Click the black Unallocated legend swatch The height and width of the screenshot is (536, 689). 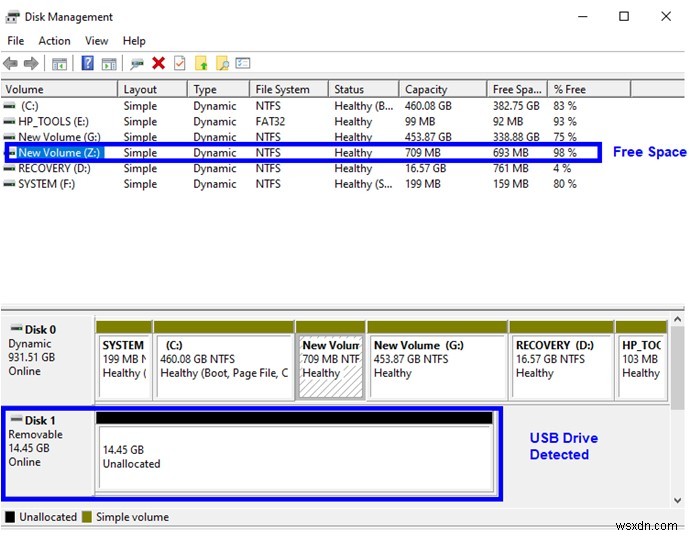coord(10,517)
